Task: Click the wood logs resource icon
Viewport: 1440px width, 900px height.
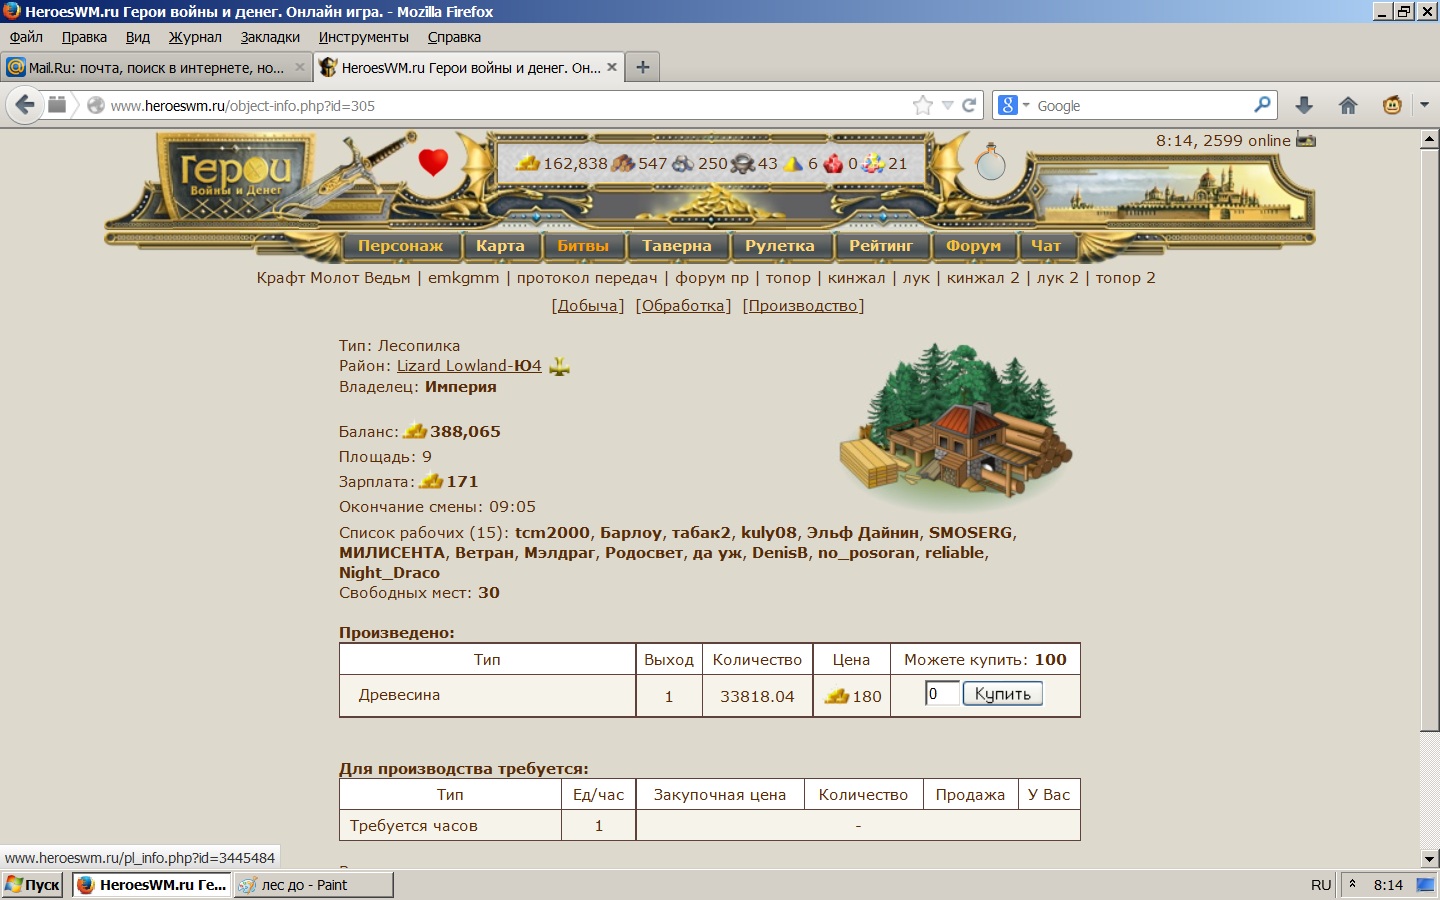Action: [x=623, y=163]
